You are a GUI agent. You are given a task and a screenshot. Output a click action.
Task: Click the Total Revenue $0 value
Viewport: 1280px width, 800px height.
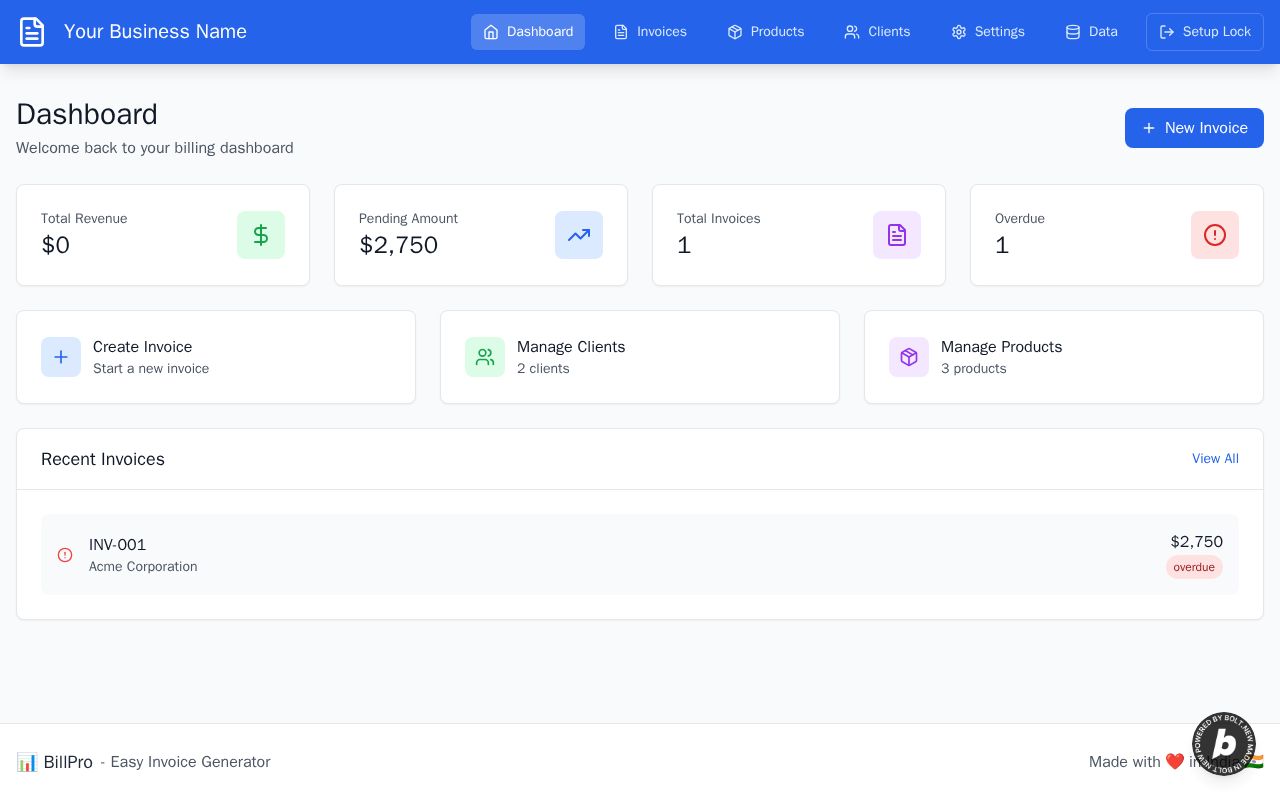click(56, 245)
